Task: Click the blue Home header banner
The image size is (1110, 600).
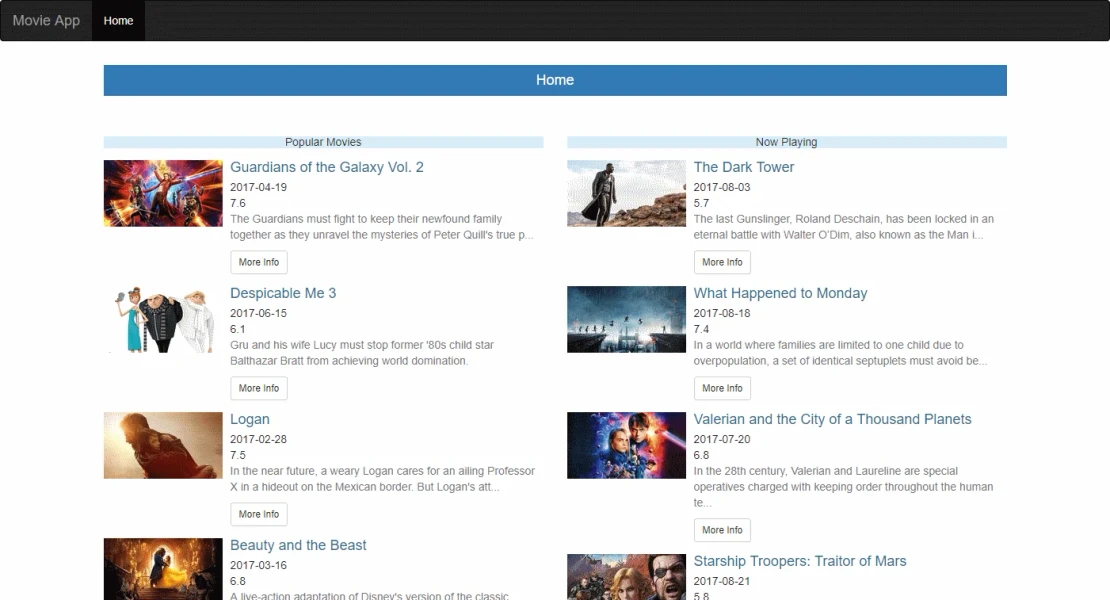Action: point(555,80)
